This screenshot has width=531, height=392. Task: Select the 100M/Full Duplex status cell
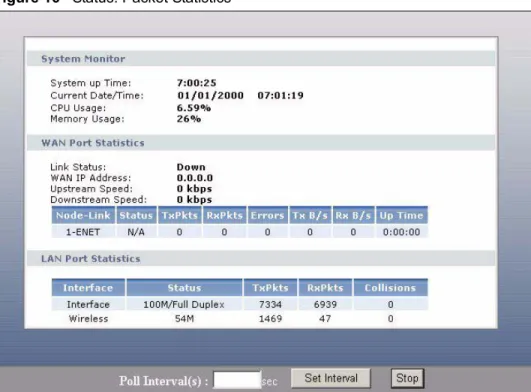click(x=184, y=304)
